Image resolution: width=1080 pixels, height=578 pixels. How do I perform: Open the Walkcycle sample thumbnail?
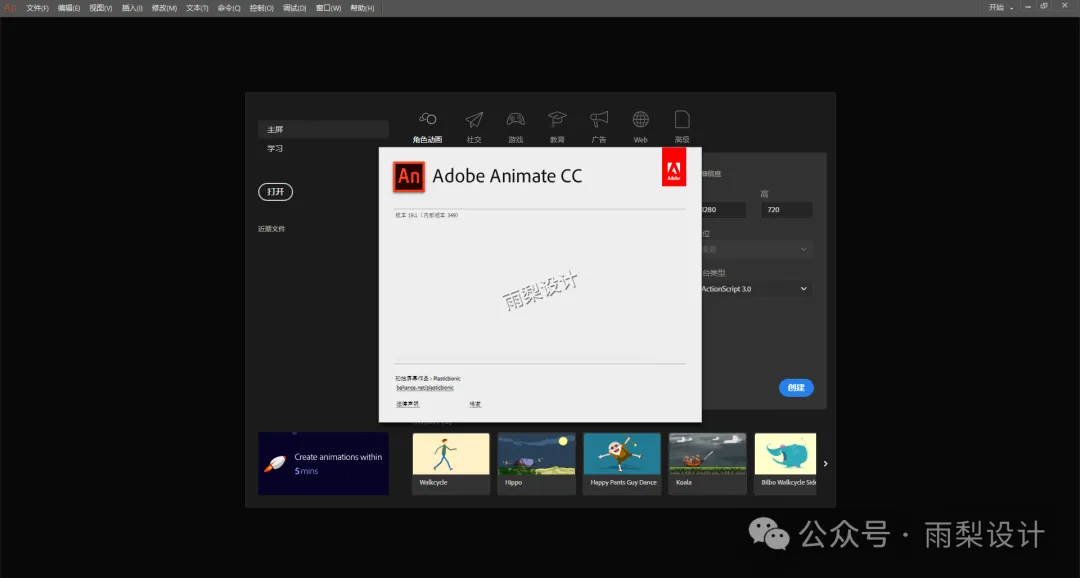pyautogui.click(x=451, y=463)
